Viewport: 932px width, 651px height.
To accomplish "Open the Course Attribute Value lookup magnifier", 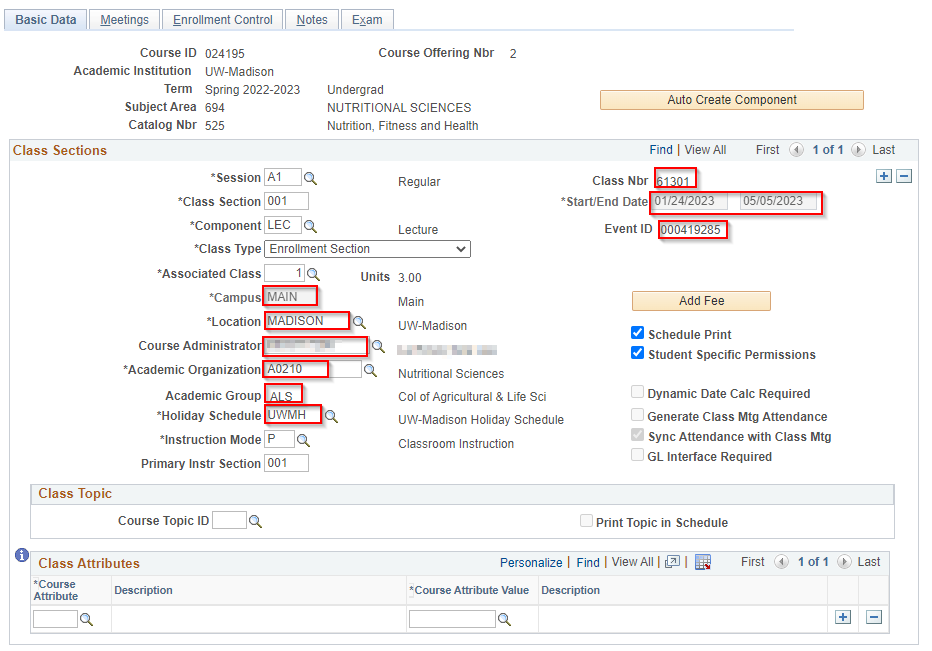I will (504, 619).
